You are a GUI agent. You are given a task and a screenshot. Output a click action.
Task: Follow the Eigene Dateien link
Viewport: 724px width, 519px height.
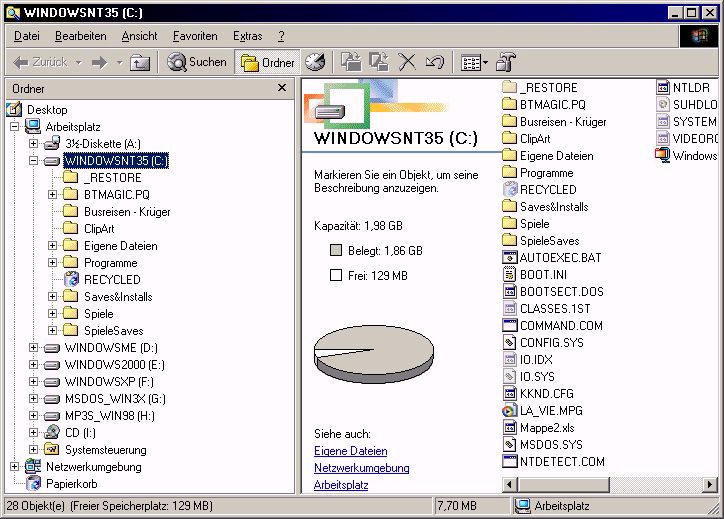[350, 451]
